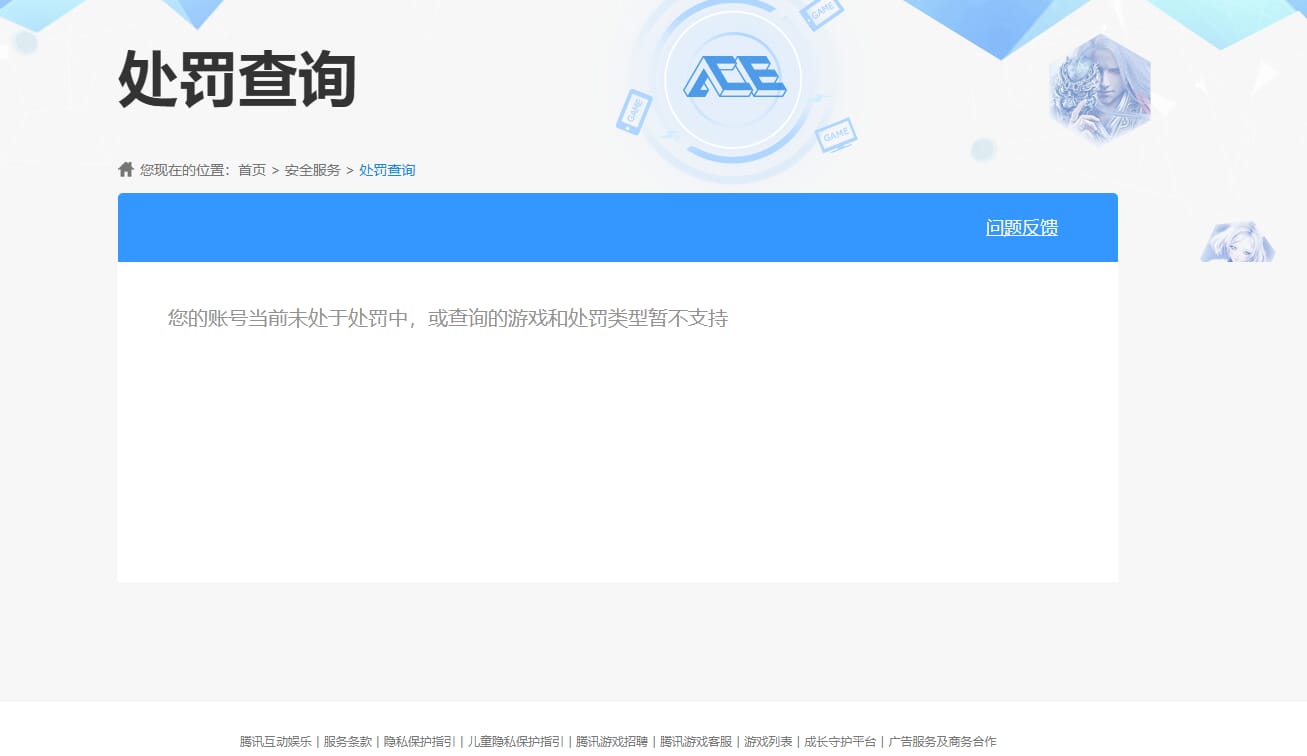Click the punishment query result message text
The width and height of the screenshot is (1307, 756).
pyautogui.click(x=448, y=318)
